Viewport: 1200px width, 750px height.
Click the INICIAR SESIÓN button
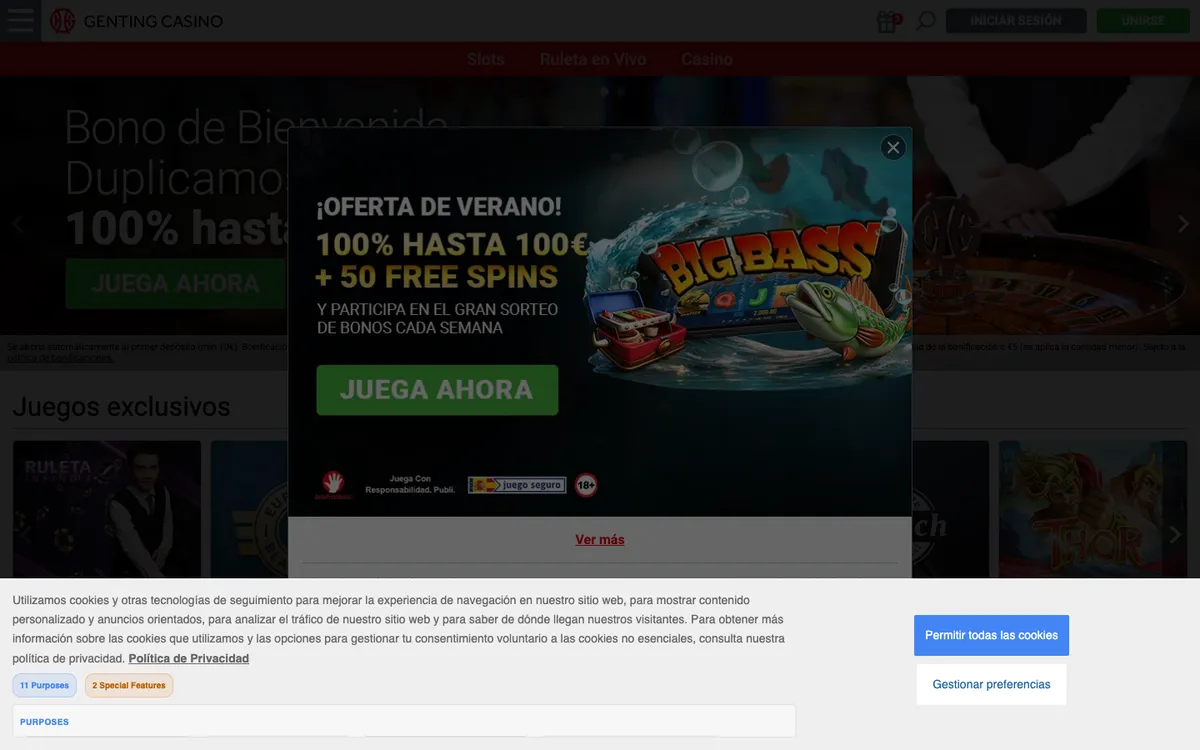[1016, 21]
